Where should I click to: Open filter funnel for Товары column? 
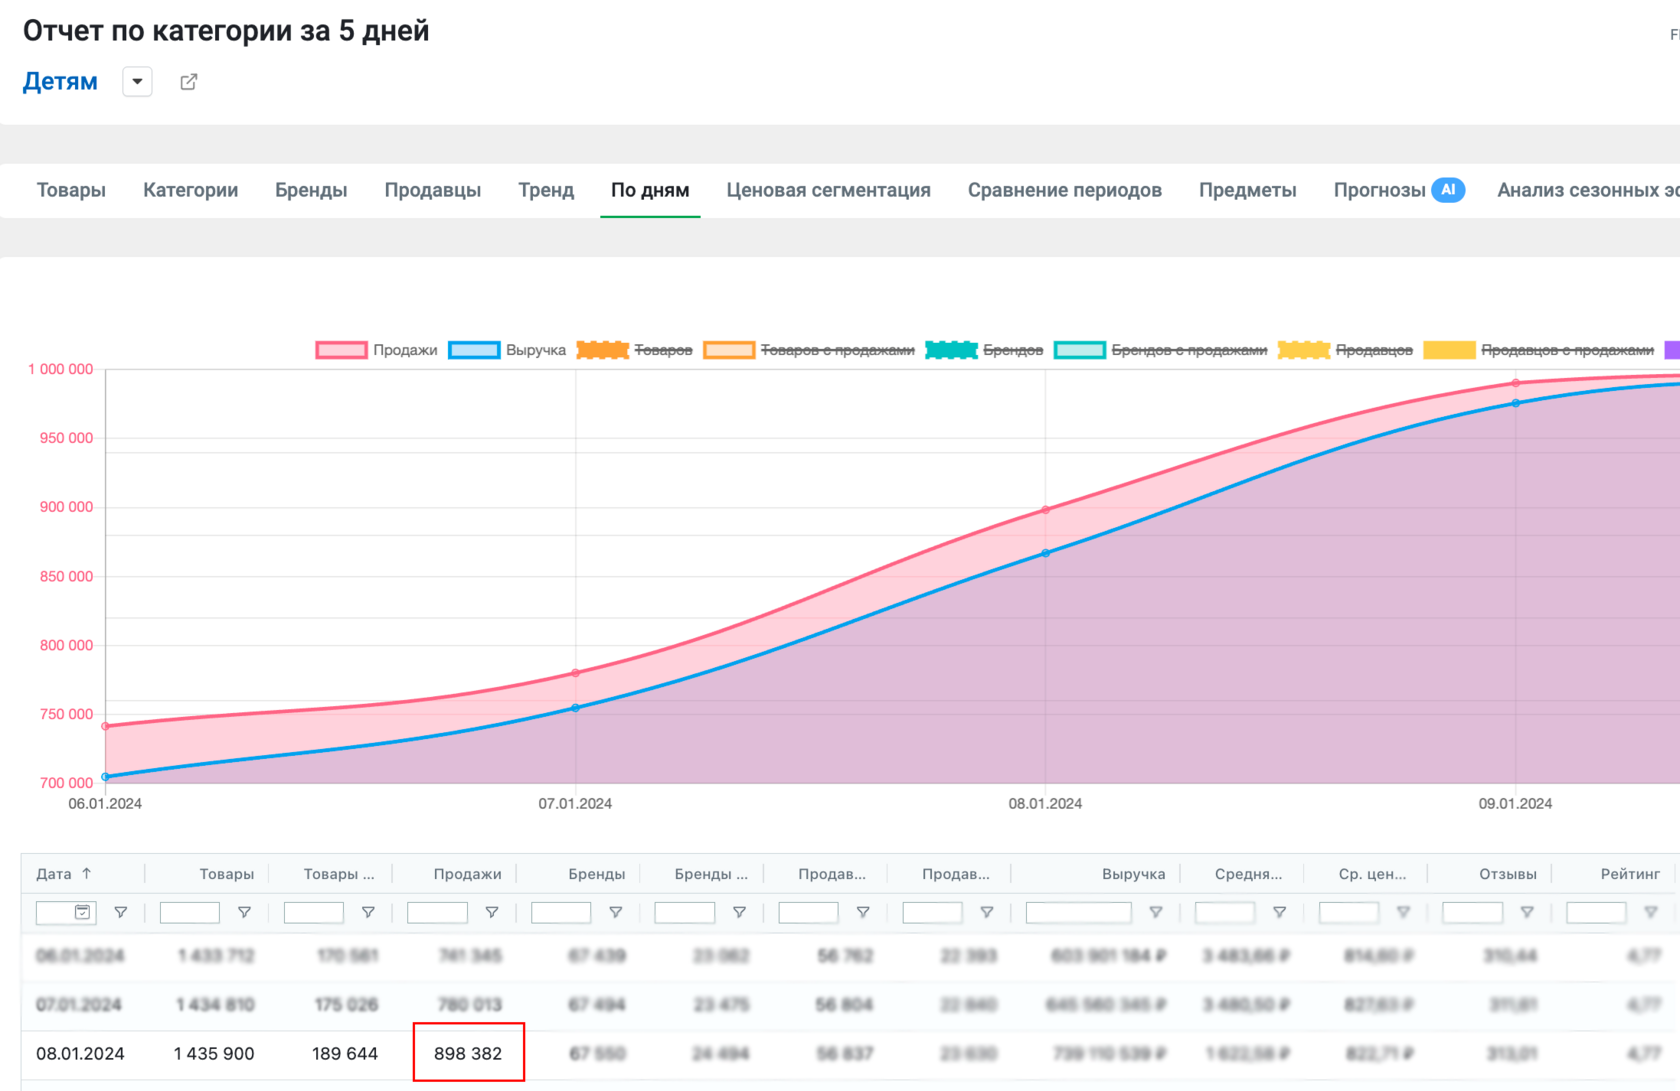pos(244,912)
